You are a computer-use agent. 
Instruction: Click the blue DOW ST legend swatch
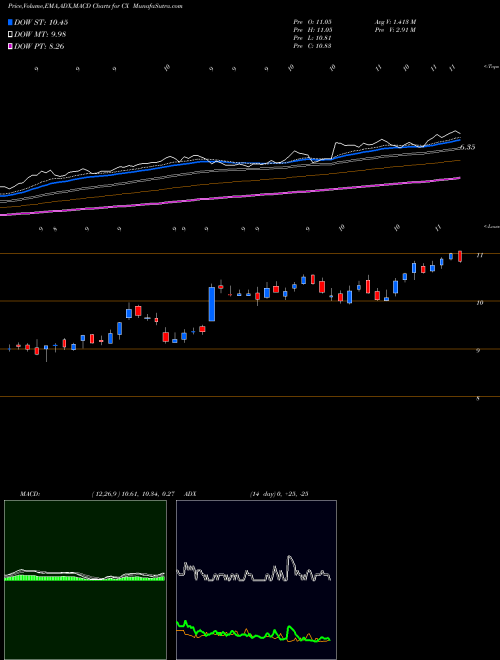10,22
